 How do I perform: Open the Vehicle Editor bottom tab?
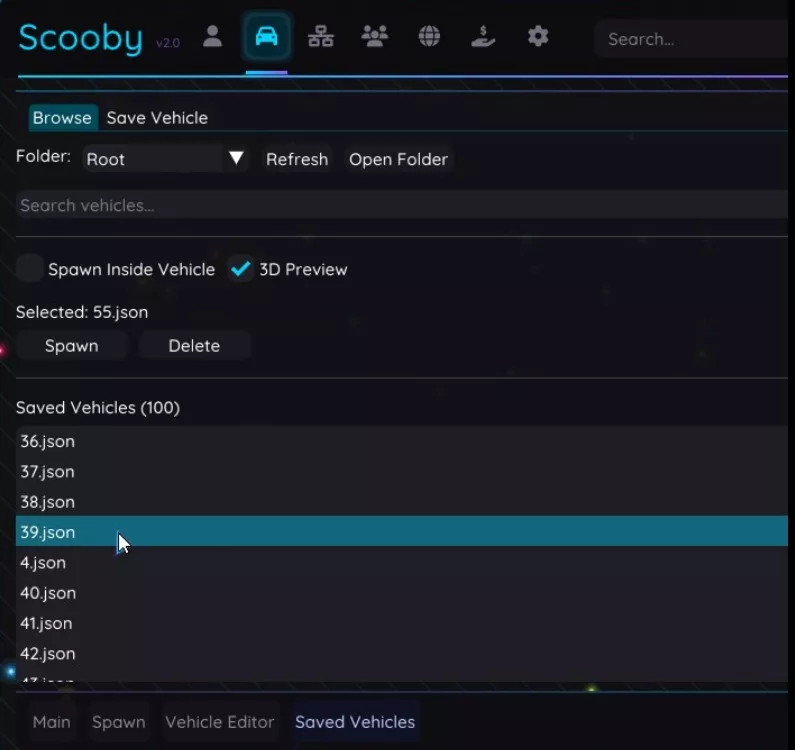tap(220, 722)
